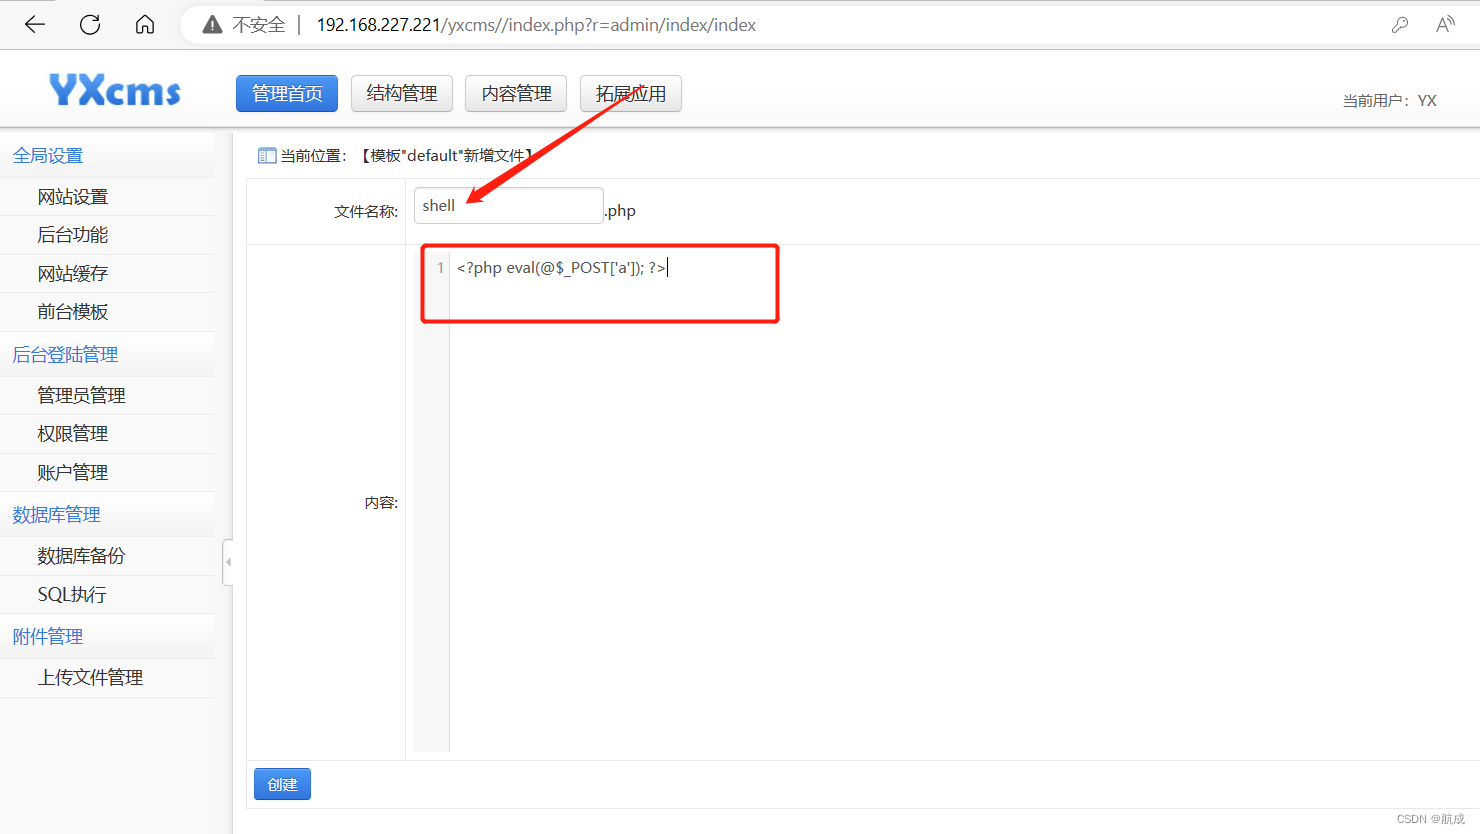Reload the page with refresh icon
The image size is (1480, 834).
tap(90, 25)
